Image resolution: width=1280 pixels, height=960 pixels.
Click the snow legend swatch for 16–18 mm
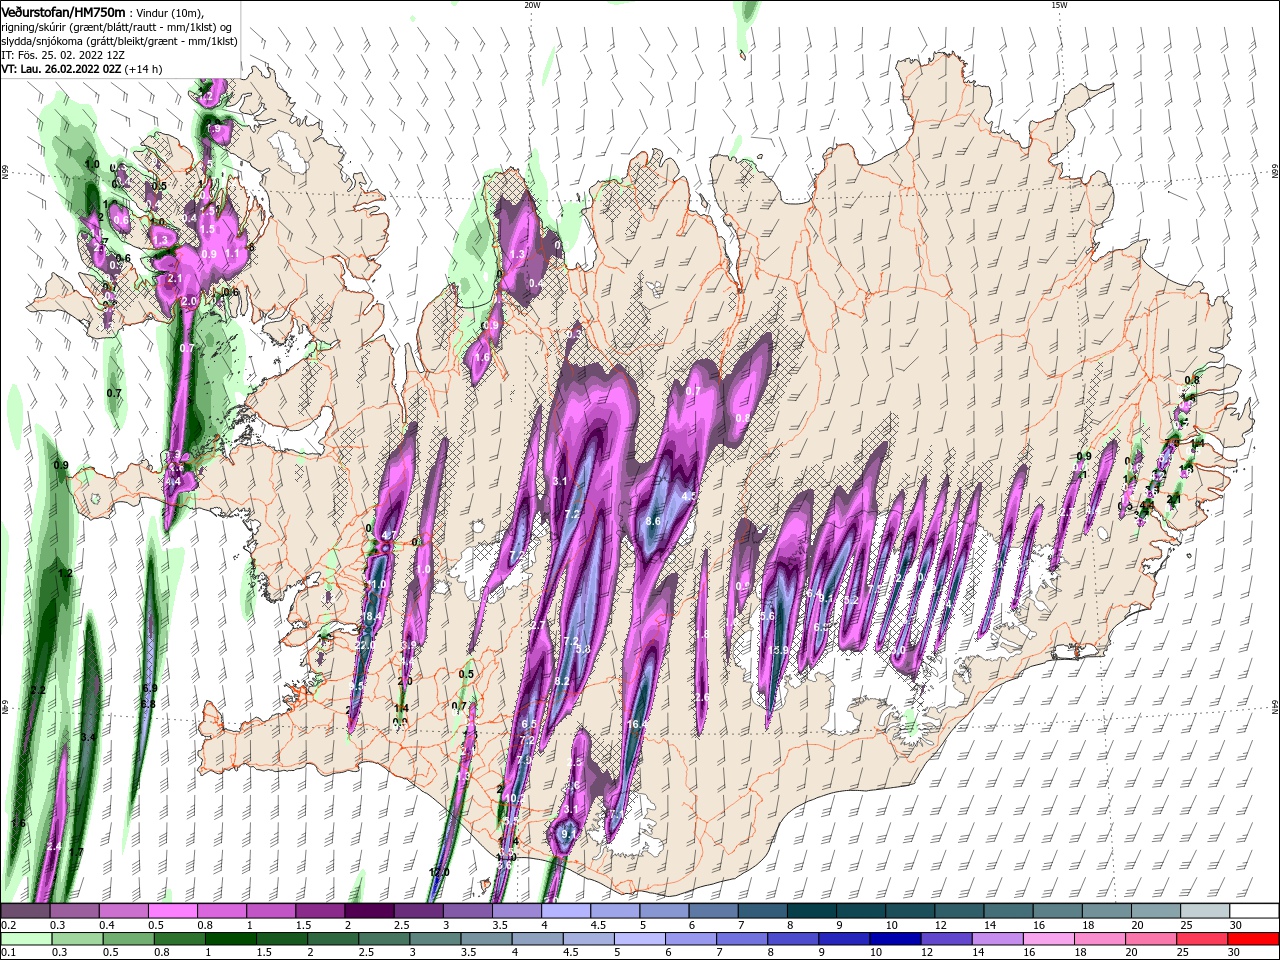point(1058,910)
